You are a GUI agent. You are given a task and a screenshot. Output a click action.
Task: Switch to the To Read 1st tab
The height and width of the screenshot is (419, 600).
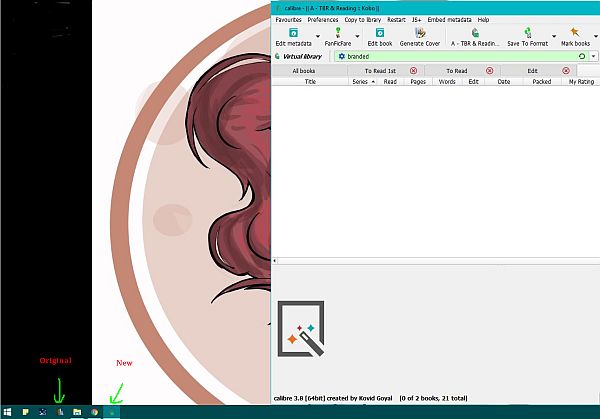380,71
